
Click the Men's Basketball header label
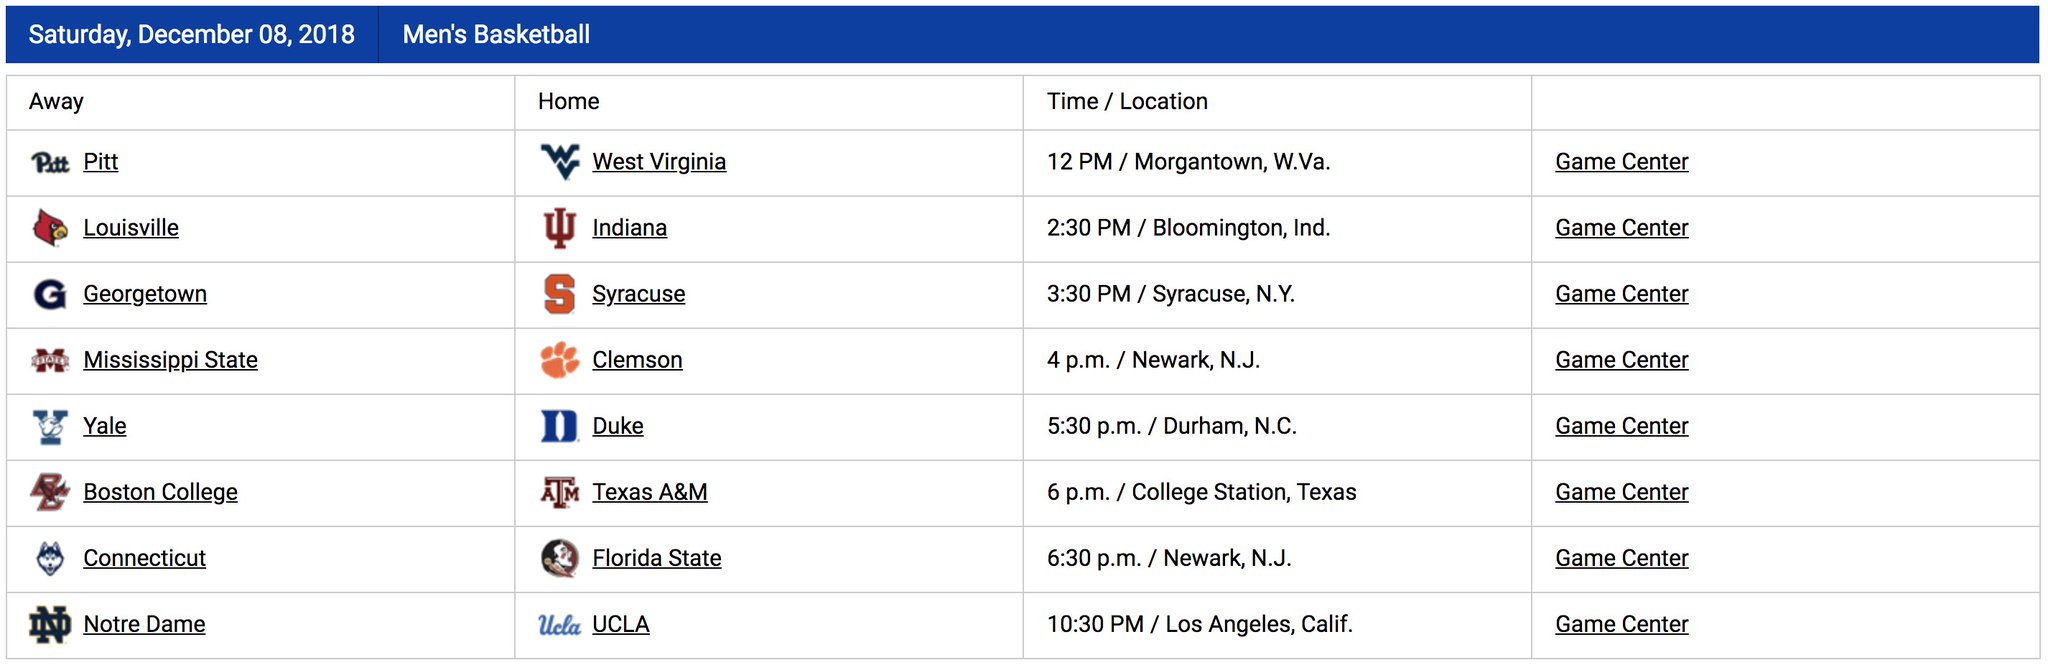point(496,35)
